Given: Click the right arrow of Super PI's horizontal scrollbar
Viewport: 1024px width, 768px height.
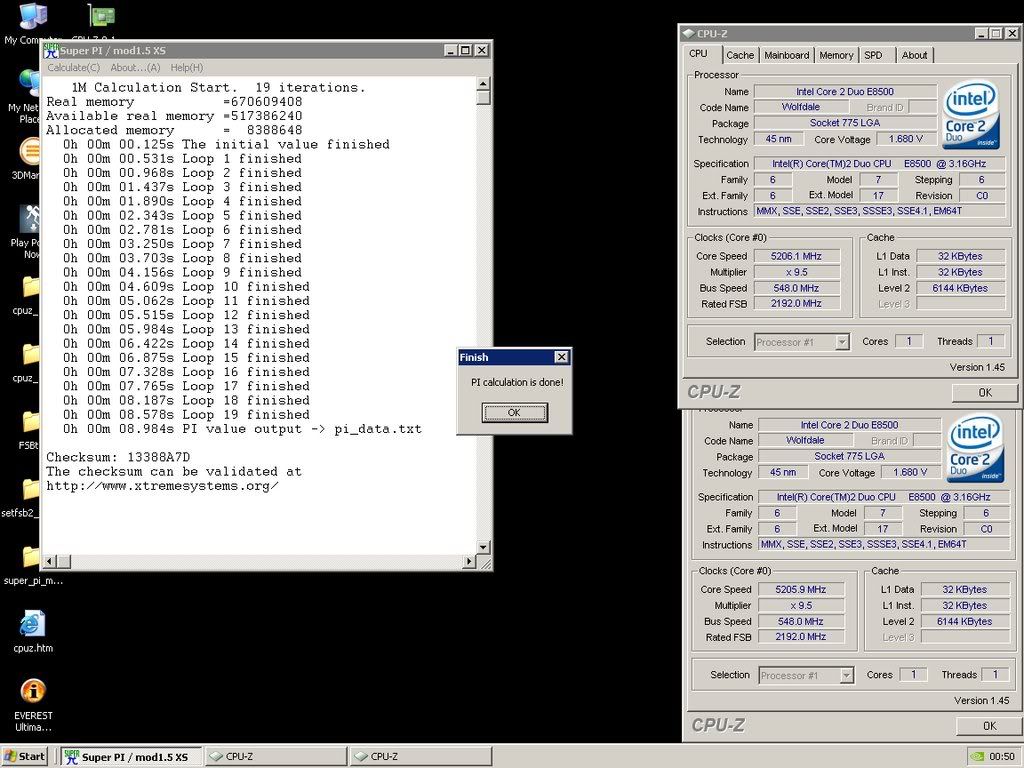Looking at the screenshot, I should pos(470,561).
